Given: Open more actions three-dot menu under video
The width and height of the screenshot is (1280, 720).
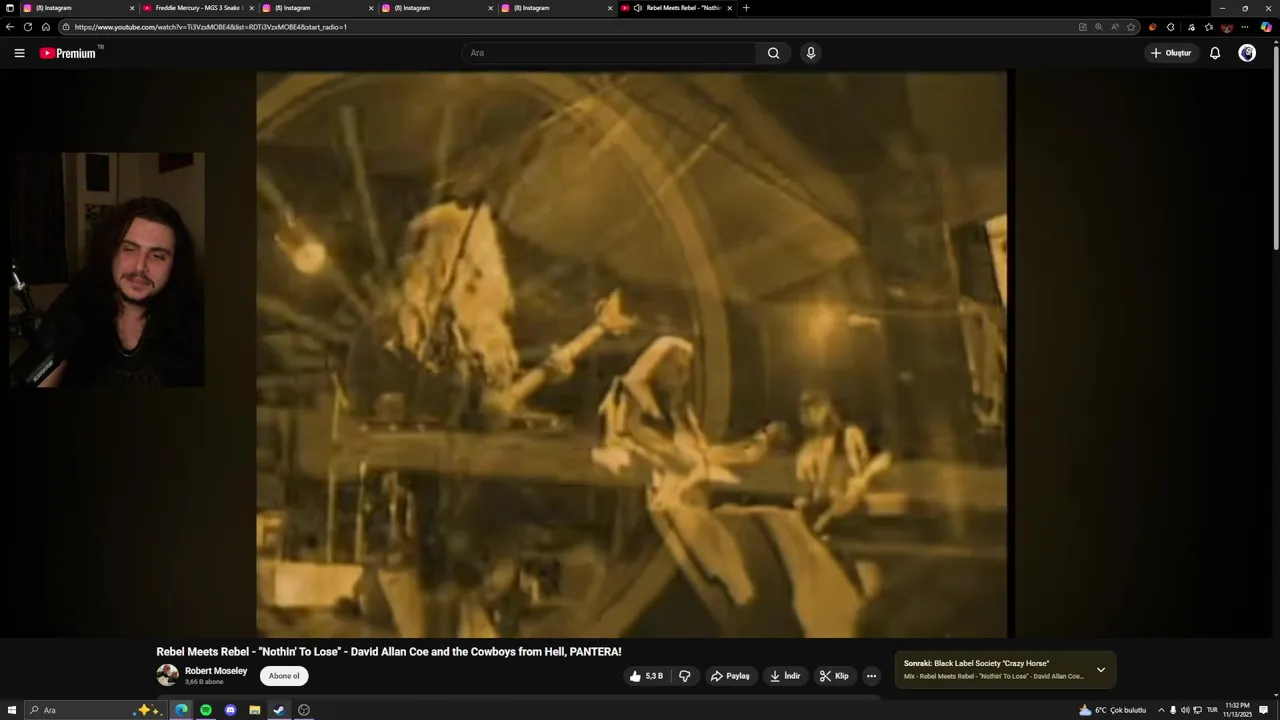Looking at the screenshot, I should pos(871,676).
